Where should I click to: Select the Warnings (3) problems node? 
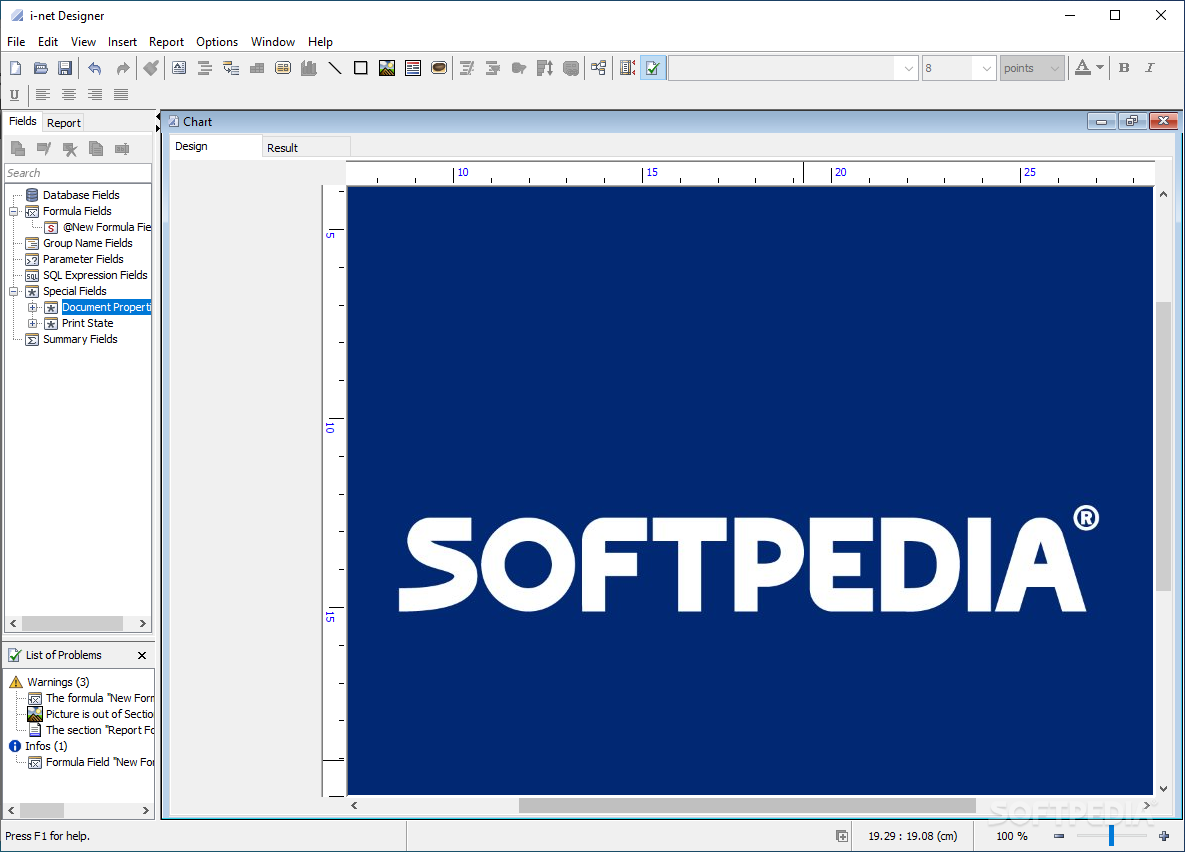click(58, 682)
